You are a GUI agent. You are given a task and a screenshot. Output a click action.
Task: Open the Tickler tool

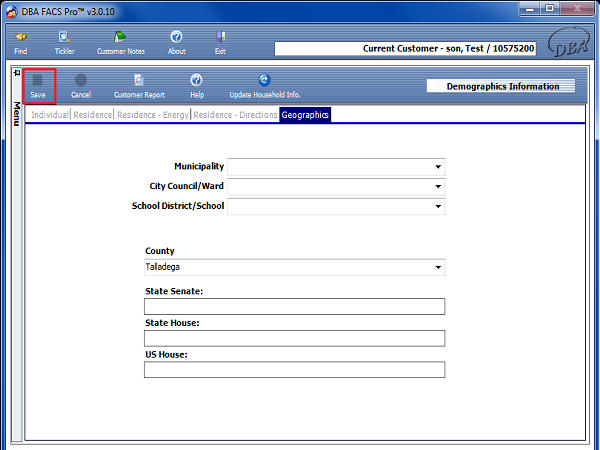(64, 38)
